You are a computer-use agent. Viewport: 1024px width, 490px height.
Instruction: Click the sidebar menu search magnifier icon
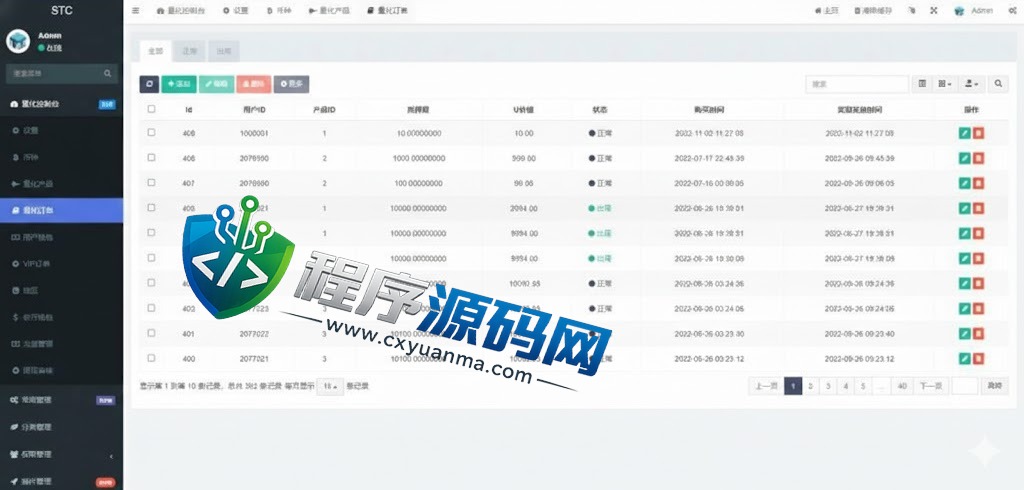point(108,74)
